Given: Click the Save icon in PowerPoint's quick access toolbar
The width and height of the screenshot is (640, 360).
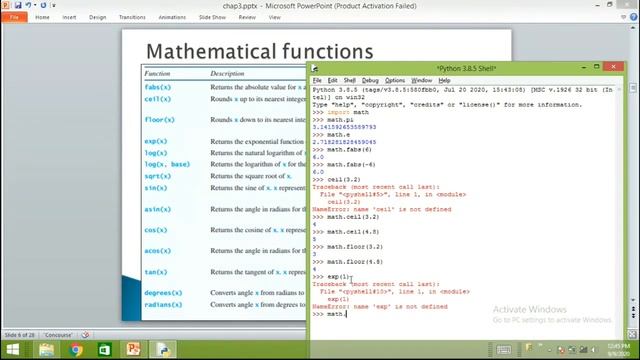Looking at the screenshot, I should (x=18, y=5).
